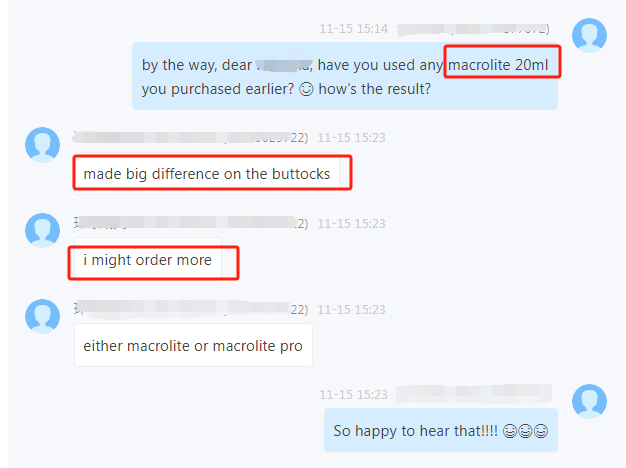Viewport: 626px width, 468px height.
Task: Click timestamp above 'i might order more'
Action: click(x=351, y=224)
